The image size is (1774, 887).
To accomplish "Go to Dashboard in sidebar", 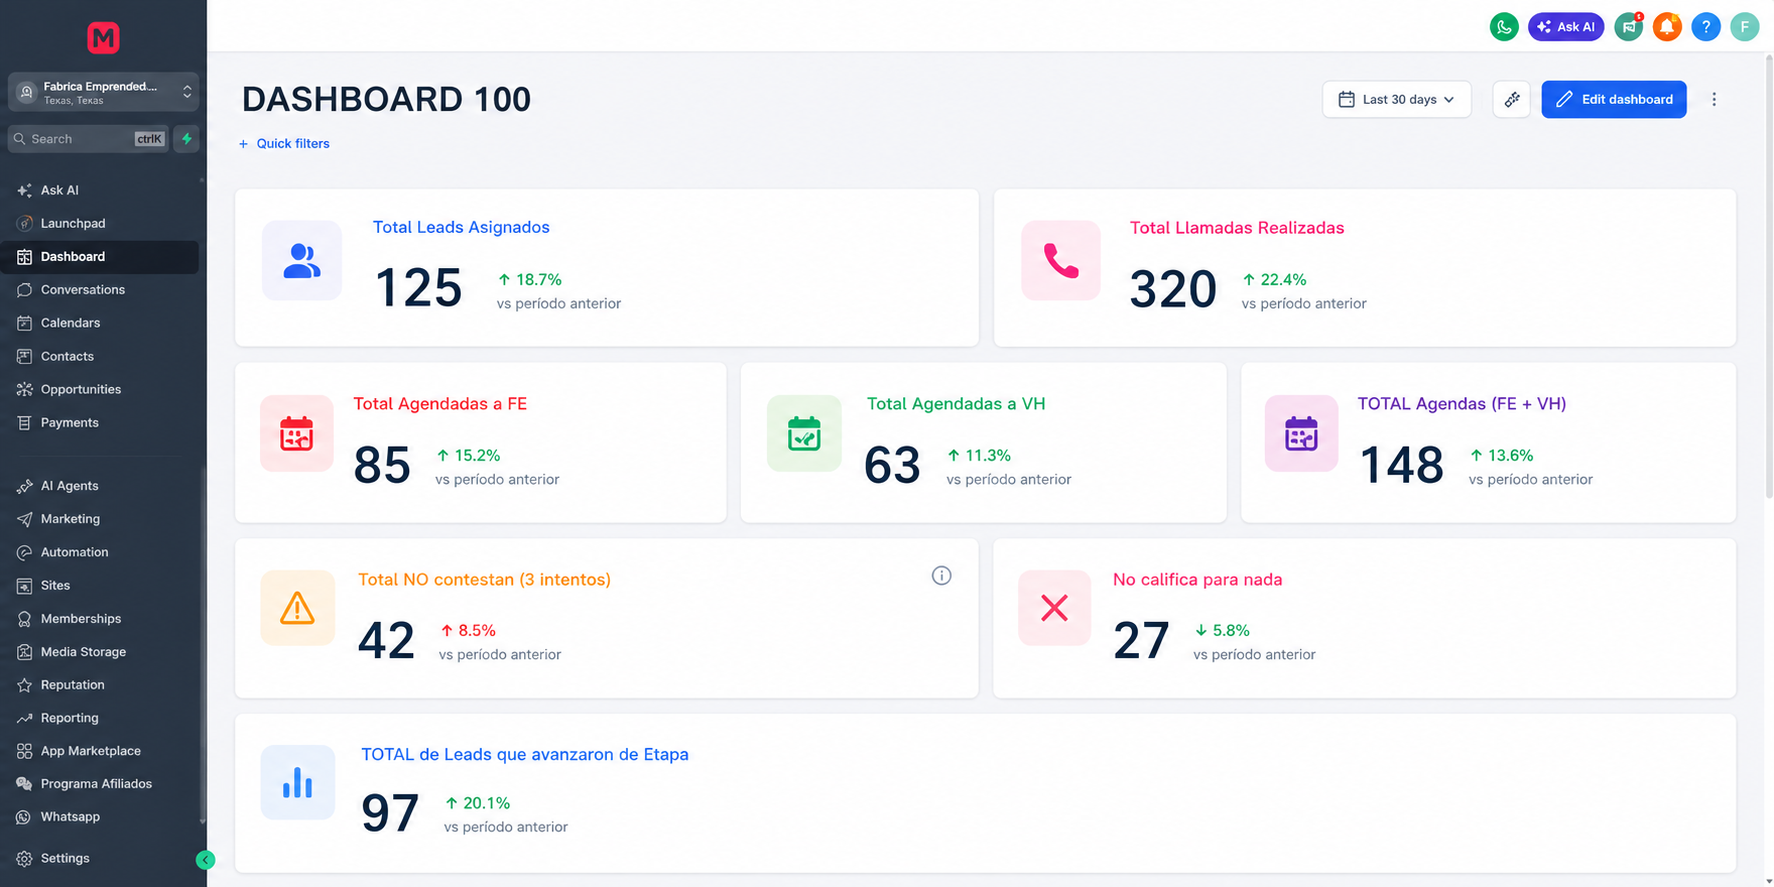I will click(100, 257).
